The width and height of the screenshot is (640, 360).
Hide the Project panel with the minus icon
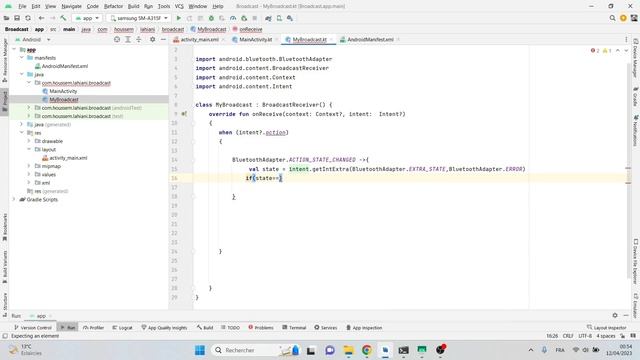click(x=163, y=40)
